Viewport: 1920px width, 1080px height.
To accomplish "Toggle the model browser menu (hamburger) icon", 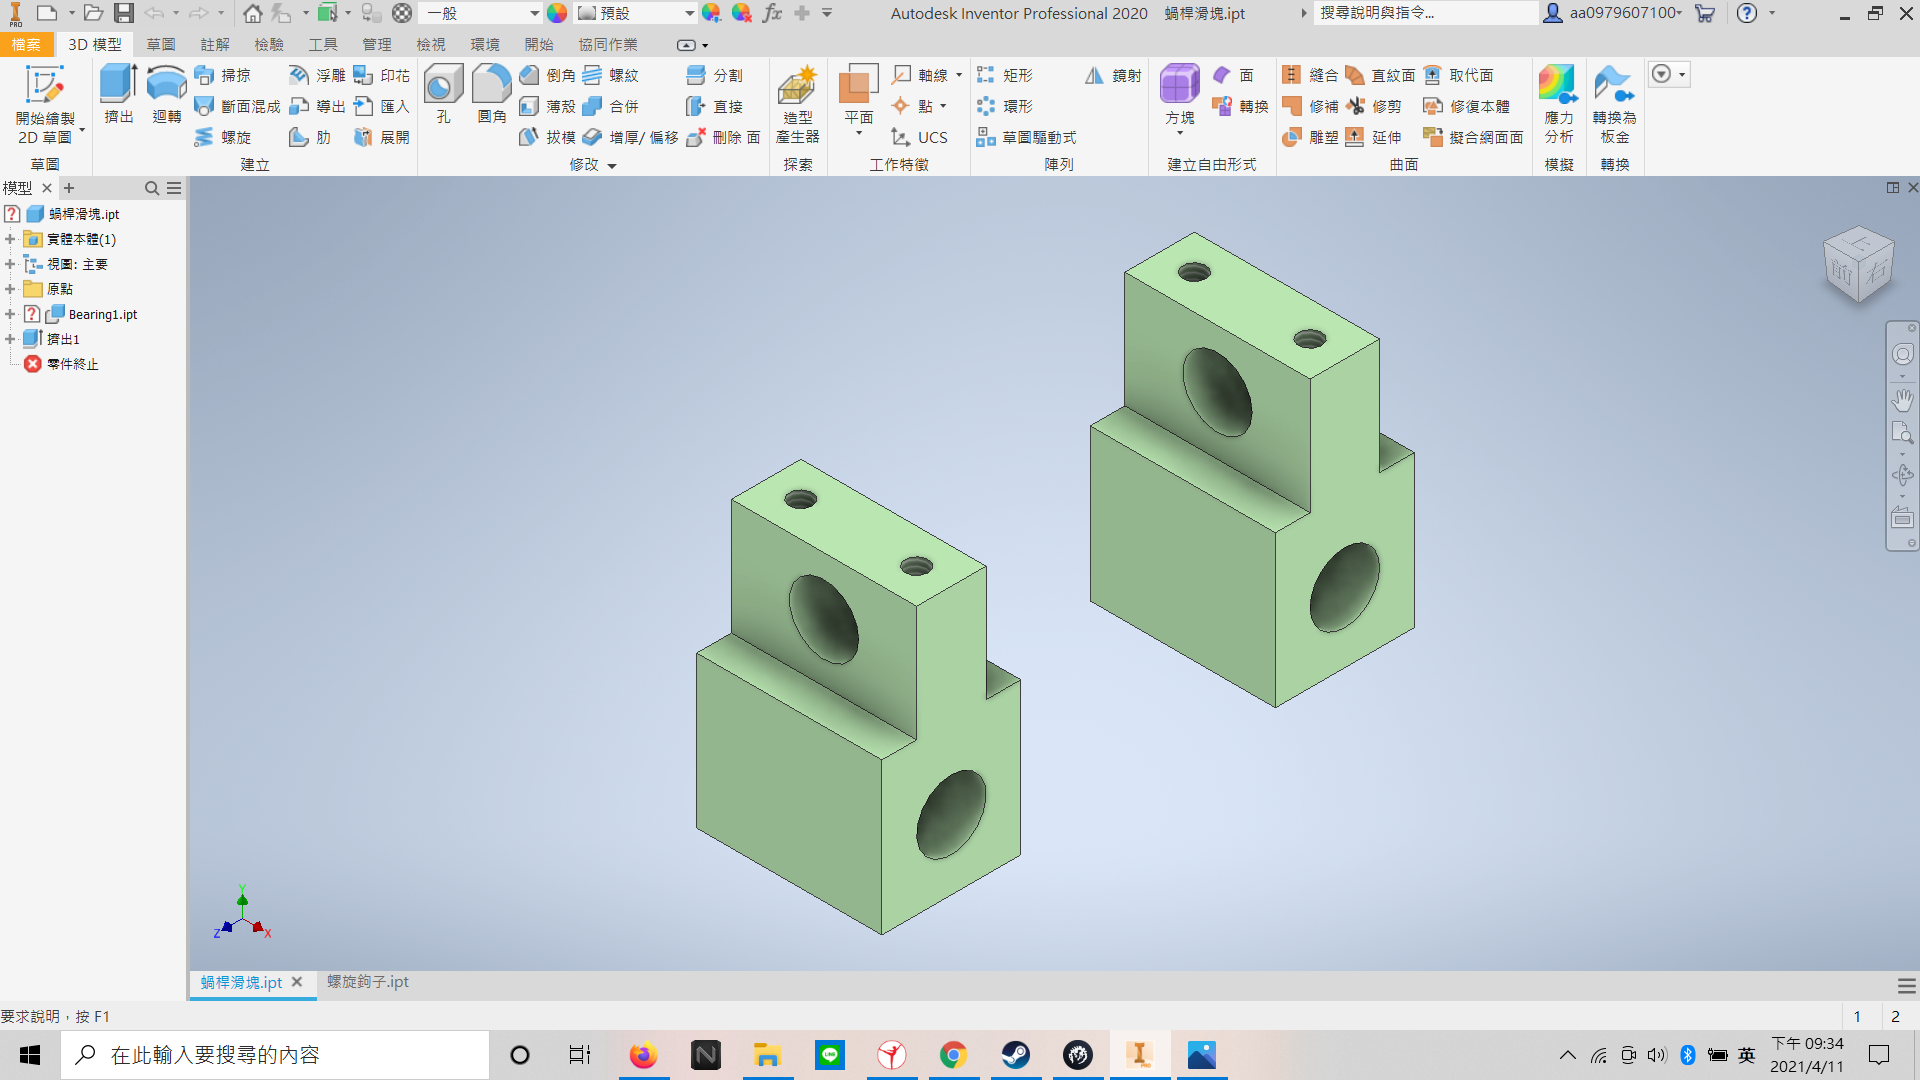I will click(x=174, y=188).
